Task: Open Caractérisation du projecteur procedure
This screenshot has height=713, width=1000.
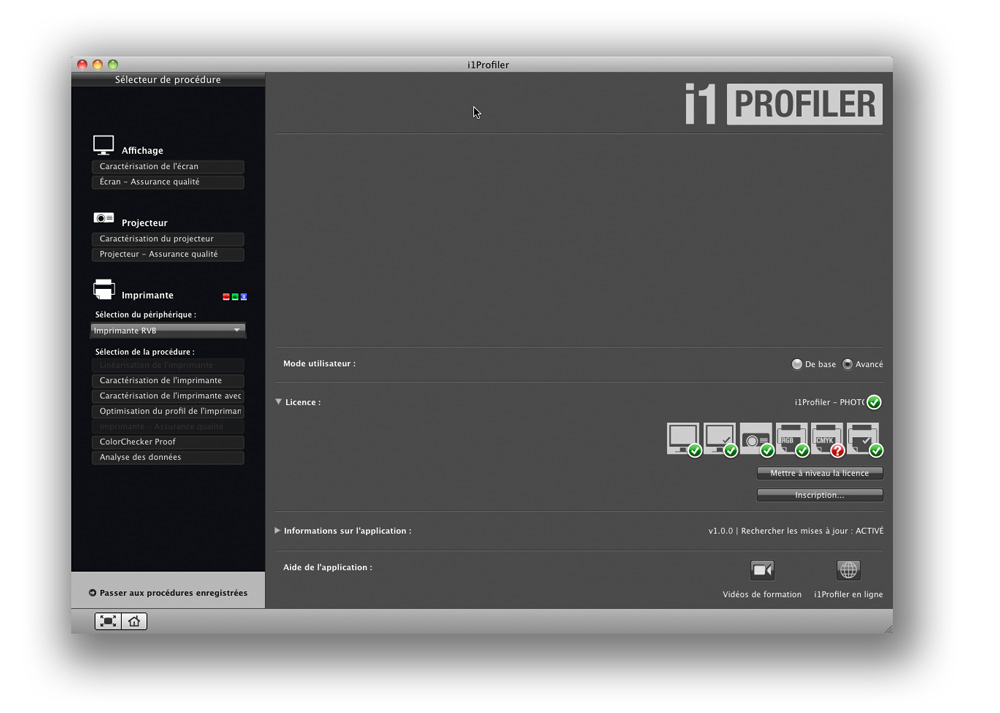Action: pos(168,239)
